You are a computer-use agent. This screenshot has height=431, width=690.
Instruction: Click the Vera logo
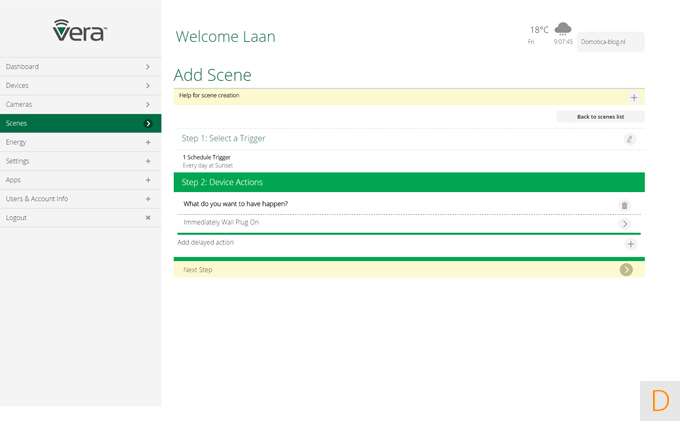(80, 31)
